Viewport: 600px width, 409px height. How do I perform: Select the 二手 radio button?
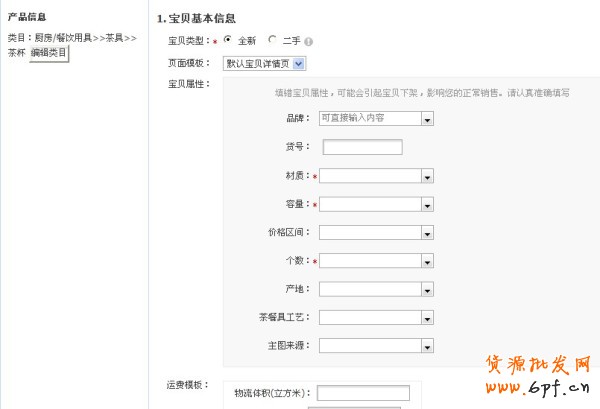[x=273, y=40]
